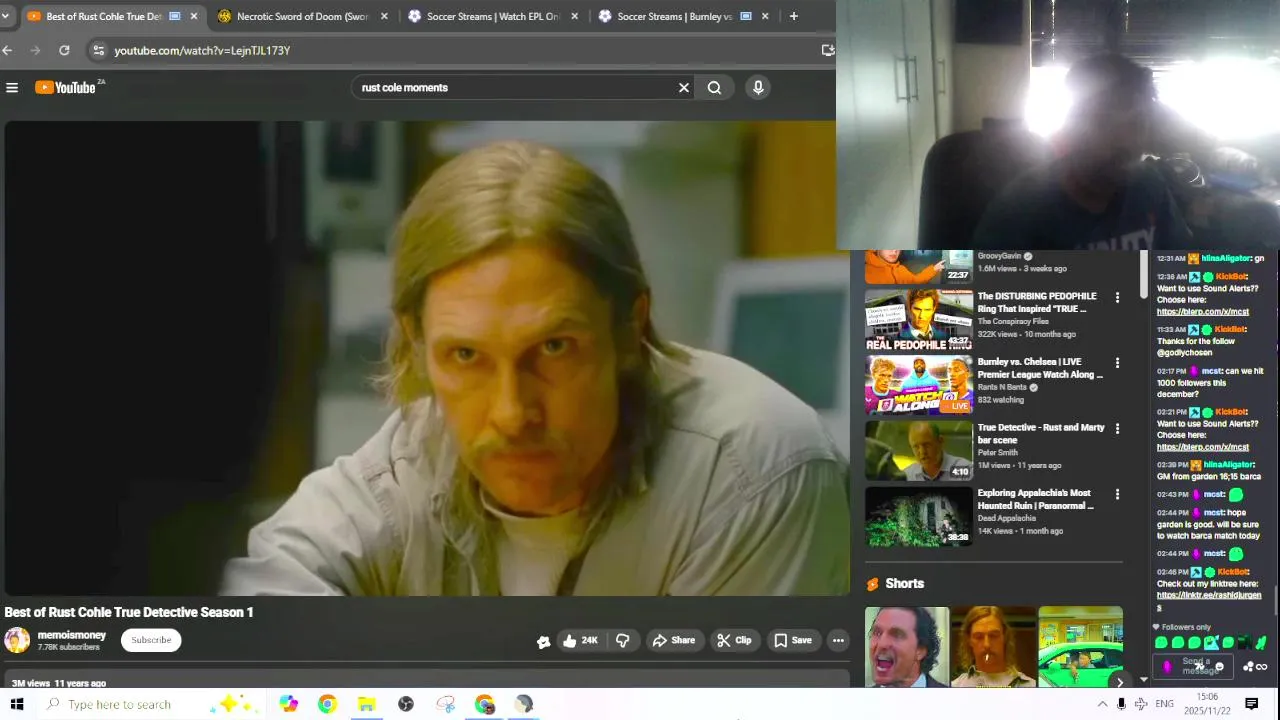Switch the ENG input language

tap(1164, 704)
